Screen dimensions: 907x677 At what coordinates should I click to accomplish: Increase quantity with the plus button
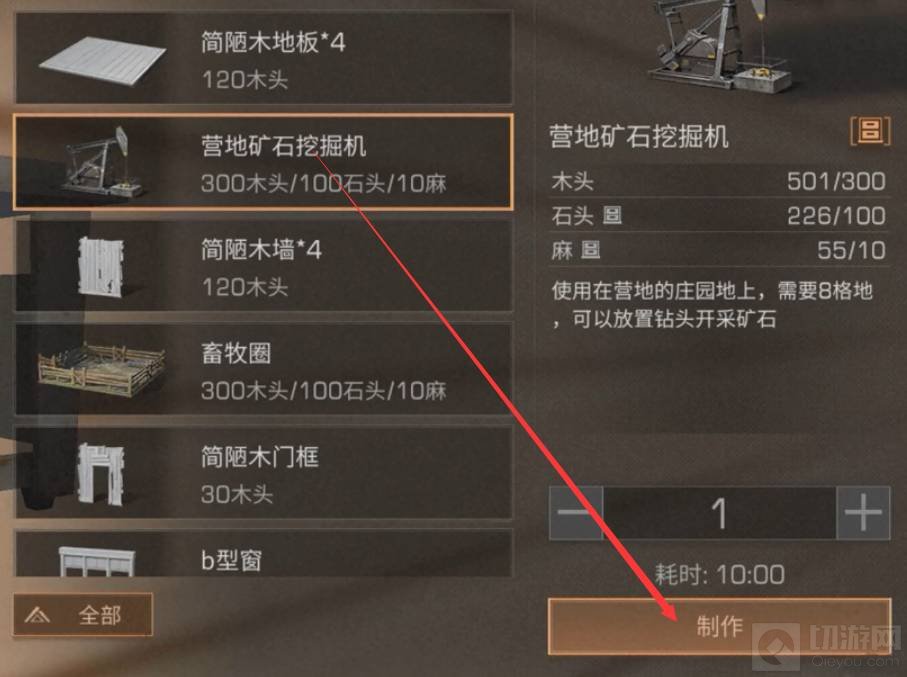click(863, 513)
